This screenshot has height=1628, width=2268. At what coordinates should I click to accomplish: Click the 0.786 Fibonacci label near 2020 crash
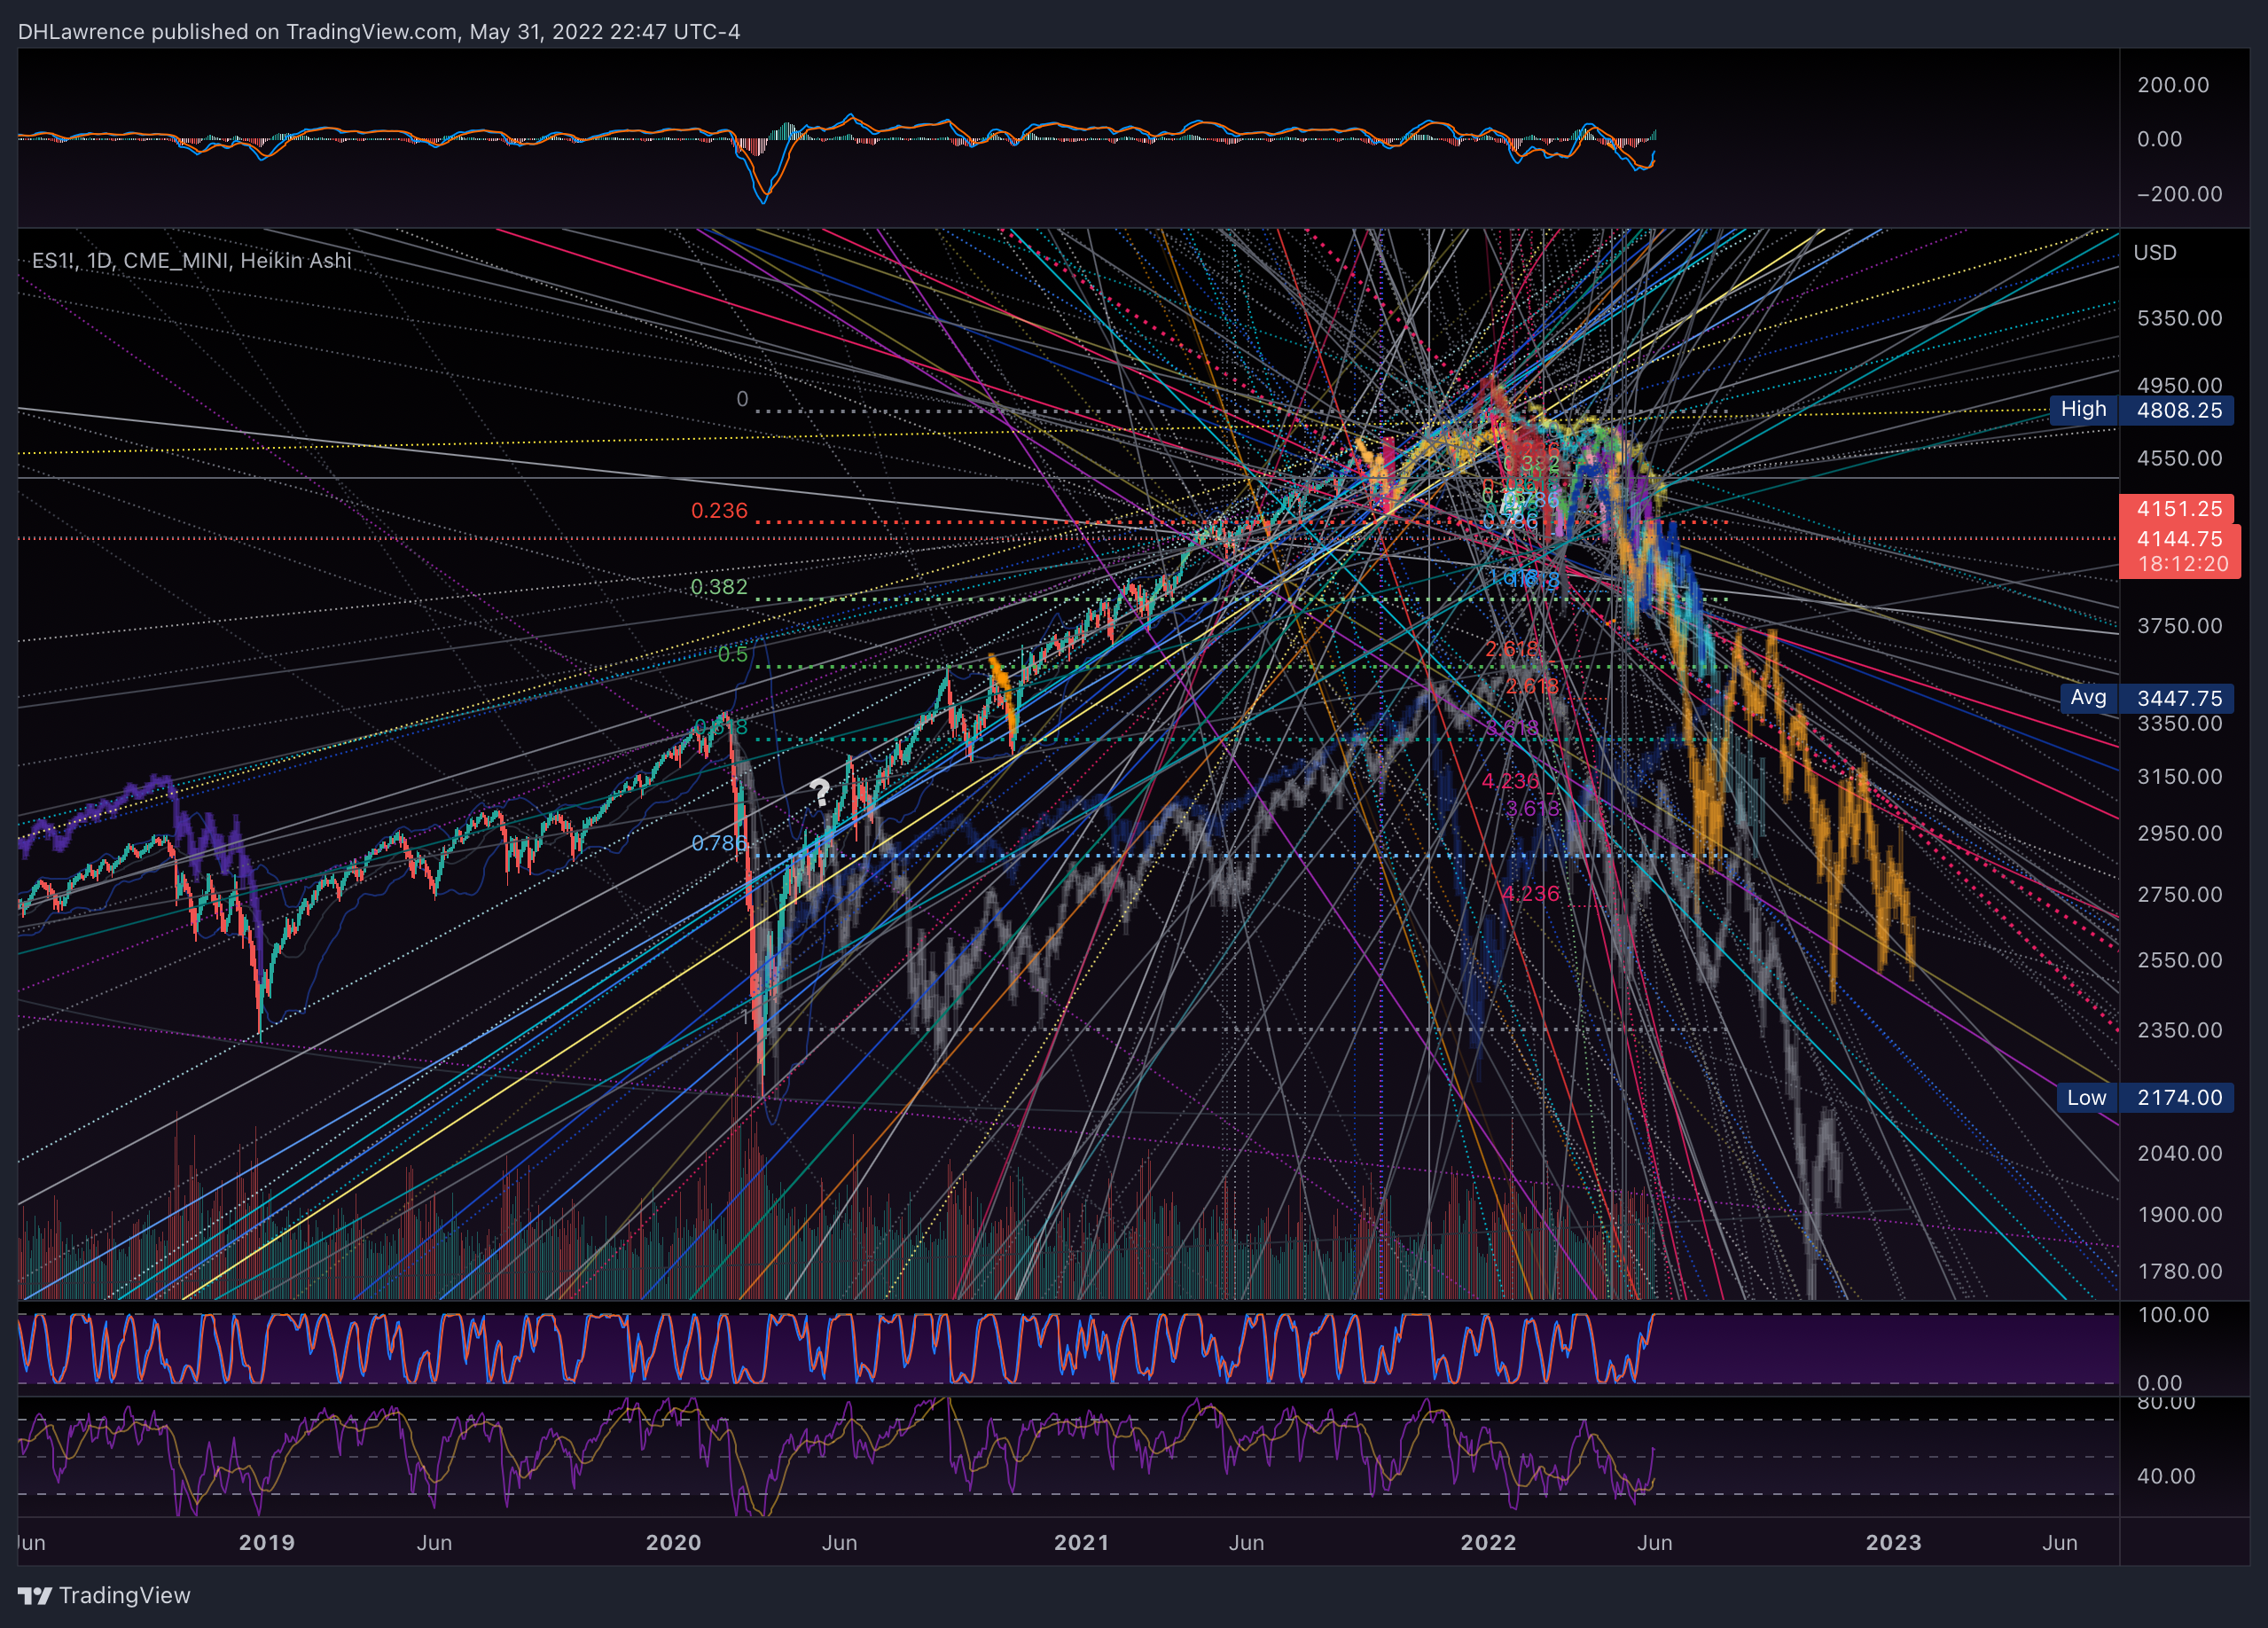pyautogui.click(x=719, y=843)
